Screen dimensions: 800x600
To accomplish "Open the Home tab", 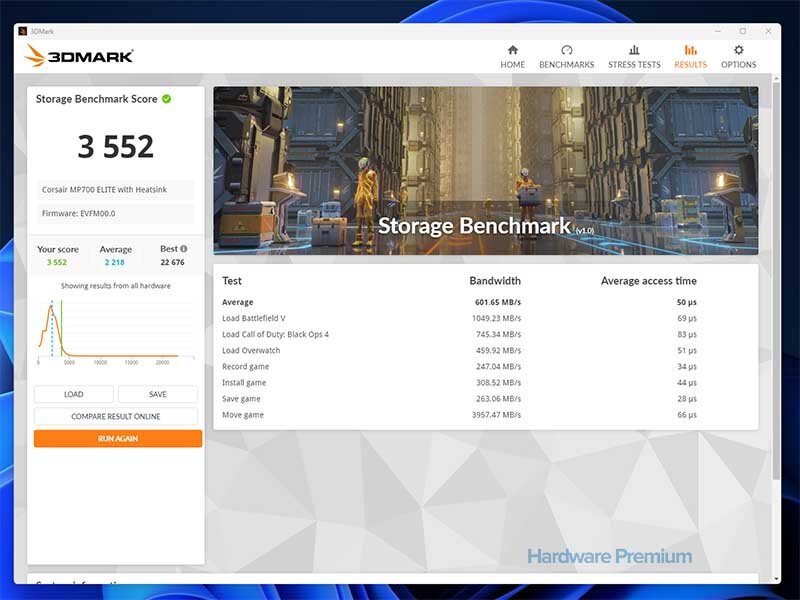I will (x=512, y=57).
